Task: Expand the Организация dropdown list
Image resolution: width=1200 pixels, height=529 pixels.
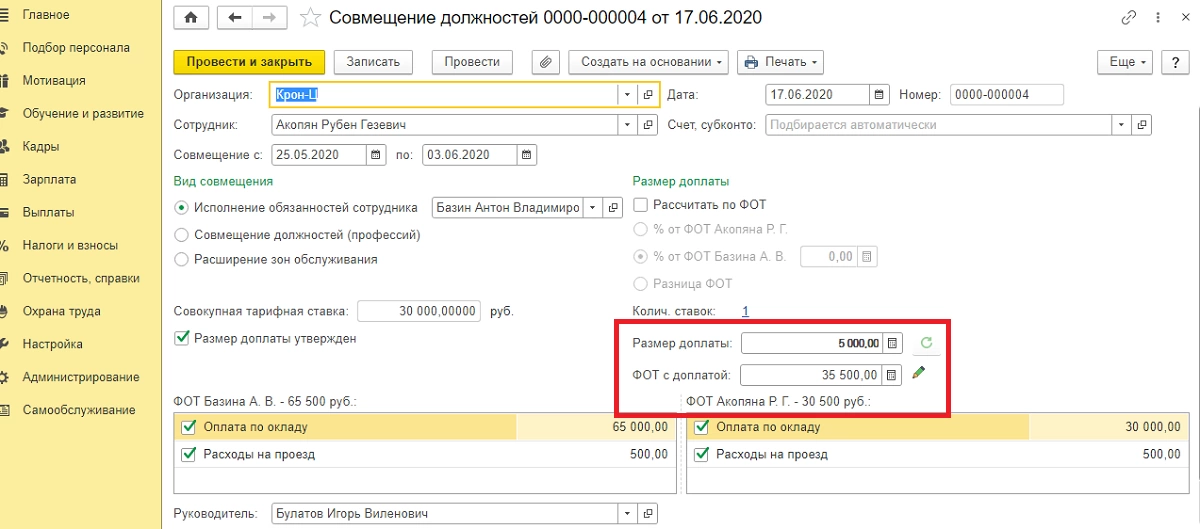Action: (628, 95)
